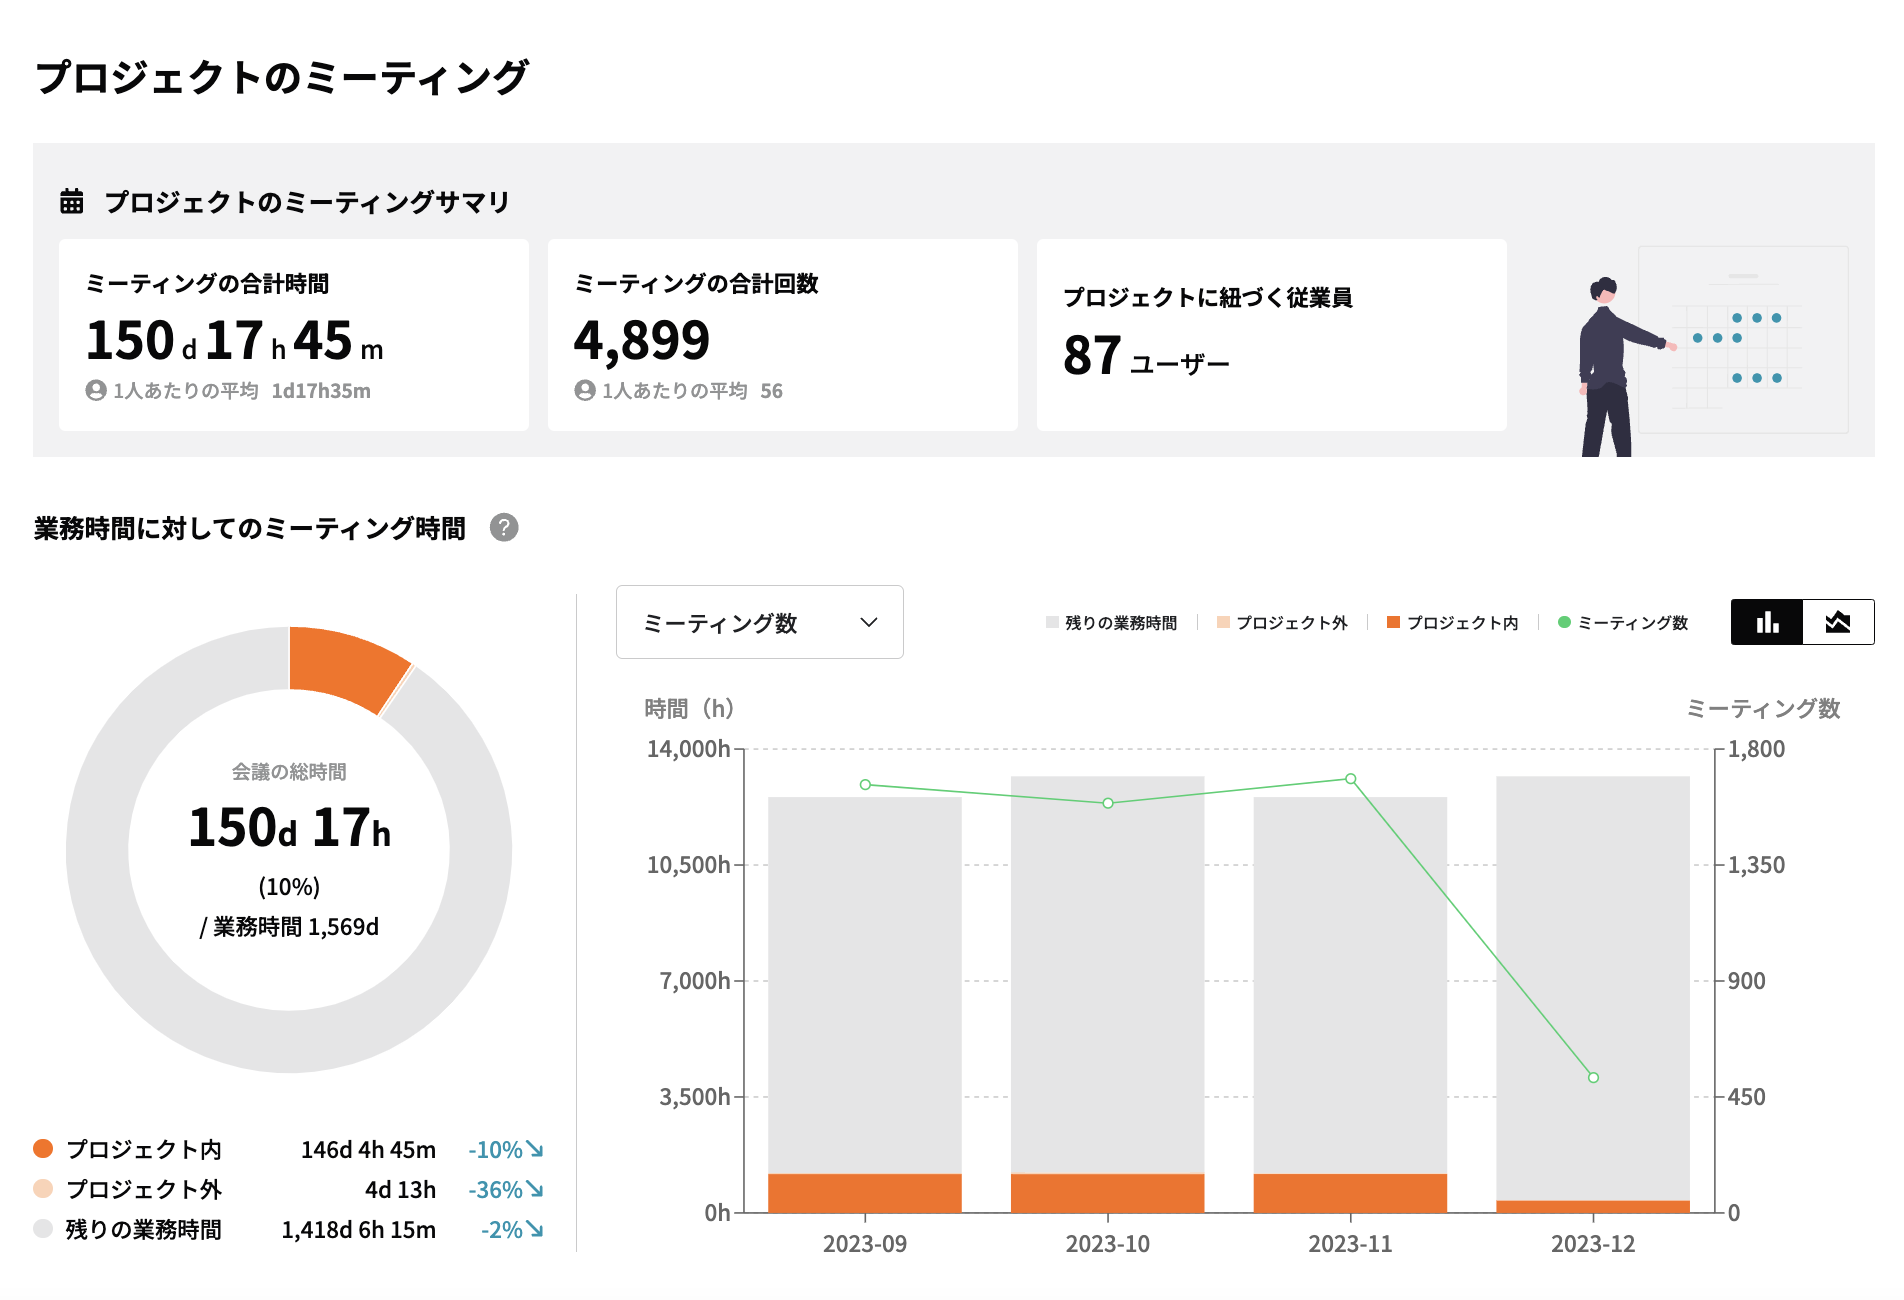Click the 2023-12 line chart data point
The width and height of the screenshot is (1904, 1300).
point(1593,1077)
